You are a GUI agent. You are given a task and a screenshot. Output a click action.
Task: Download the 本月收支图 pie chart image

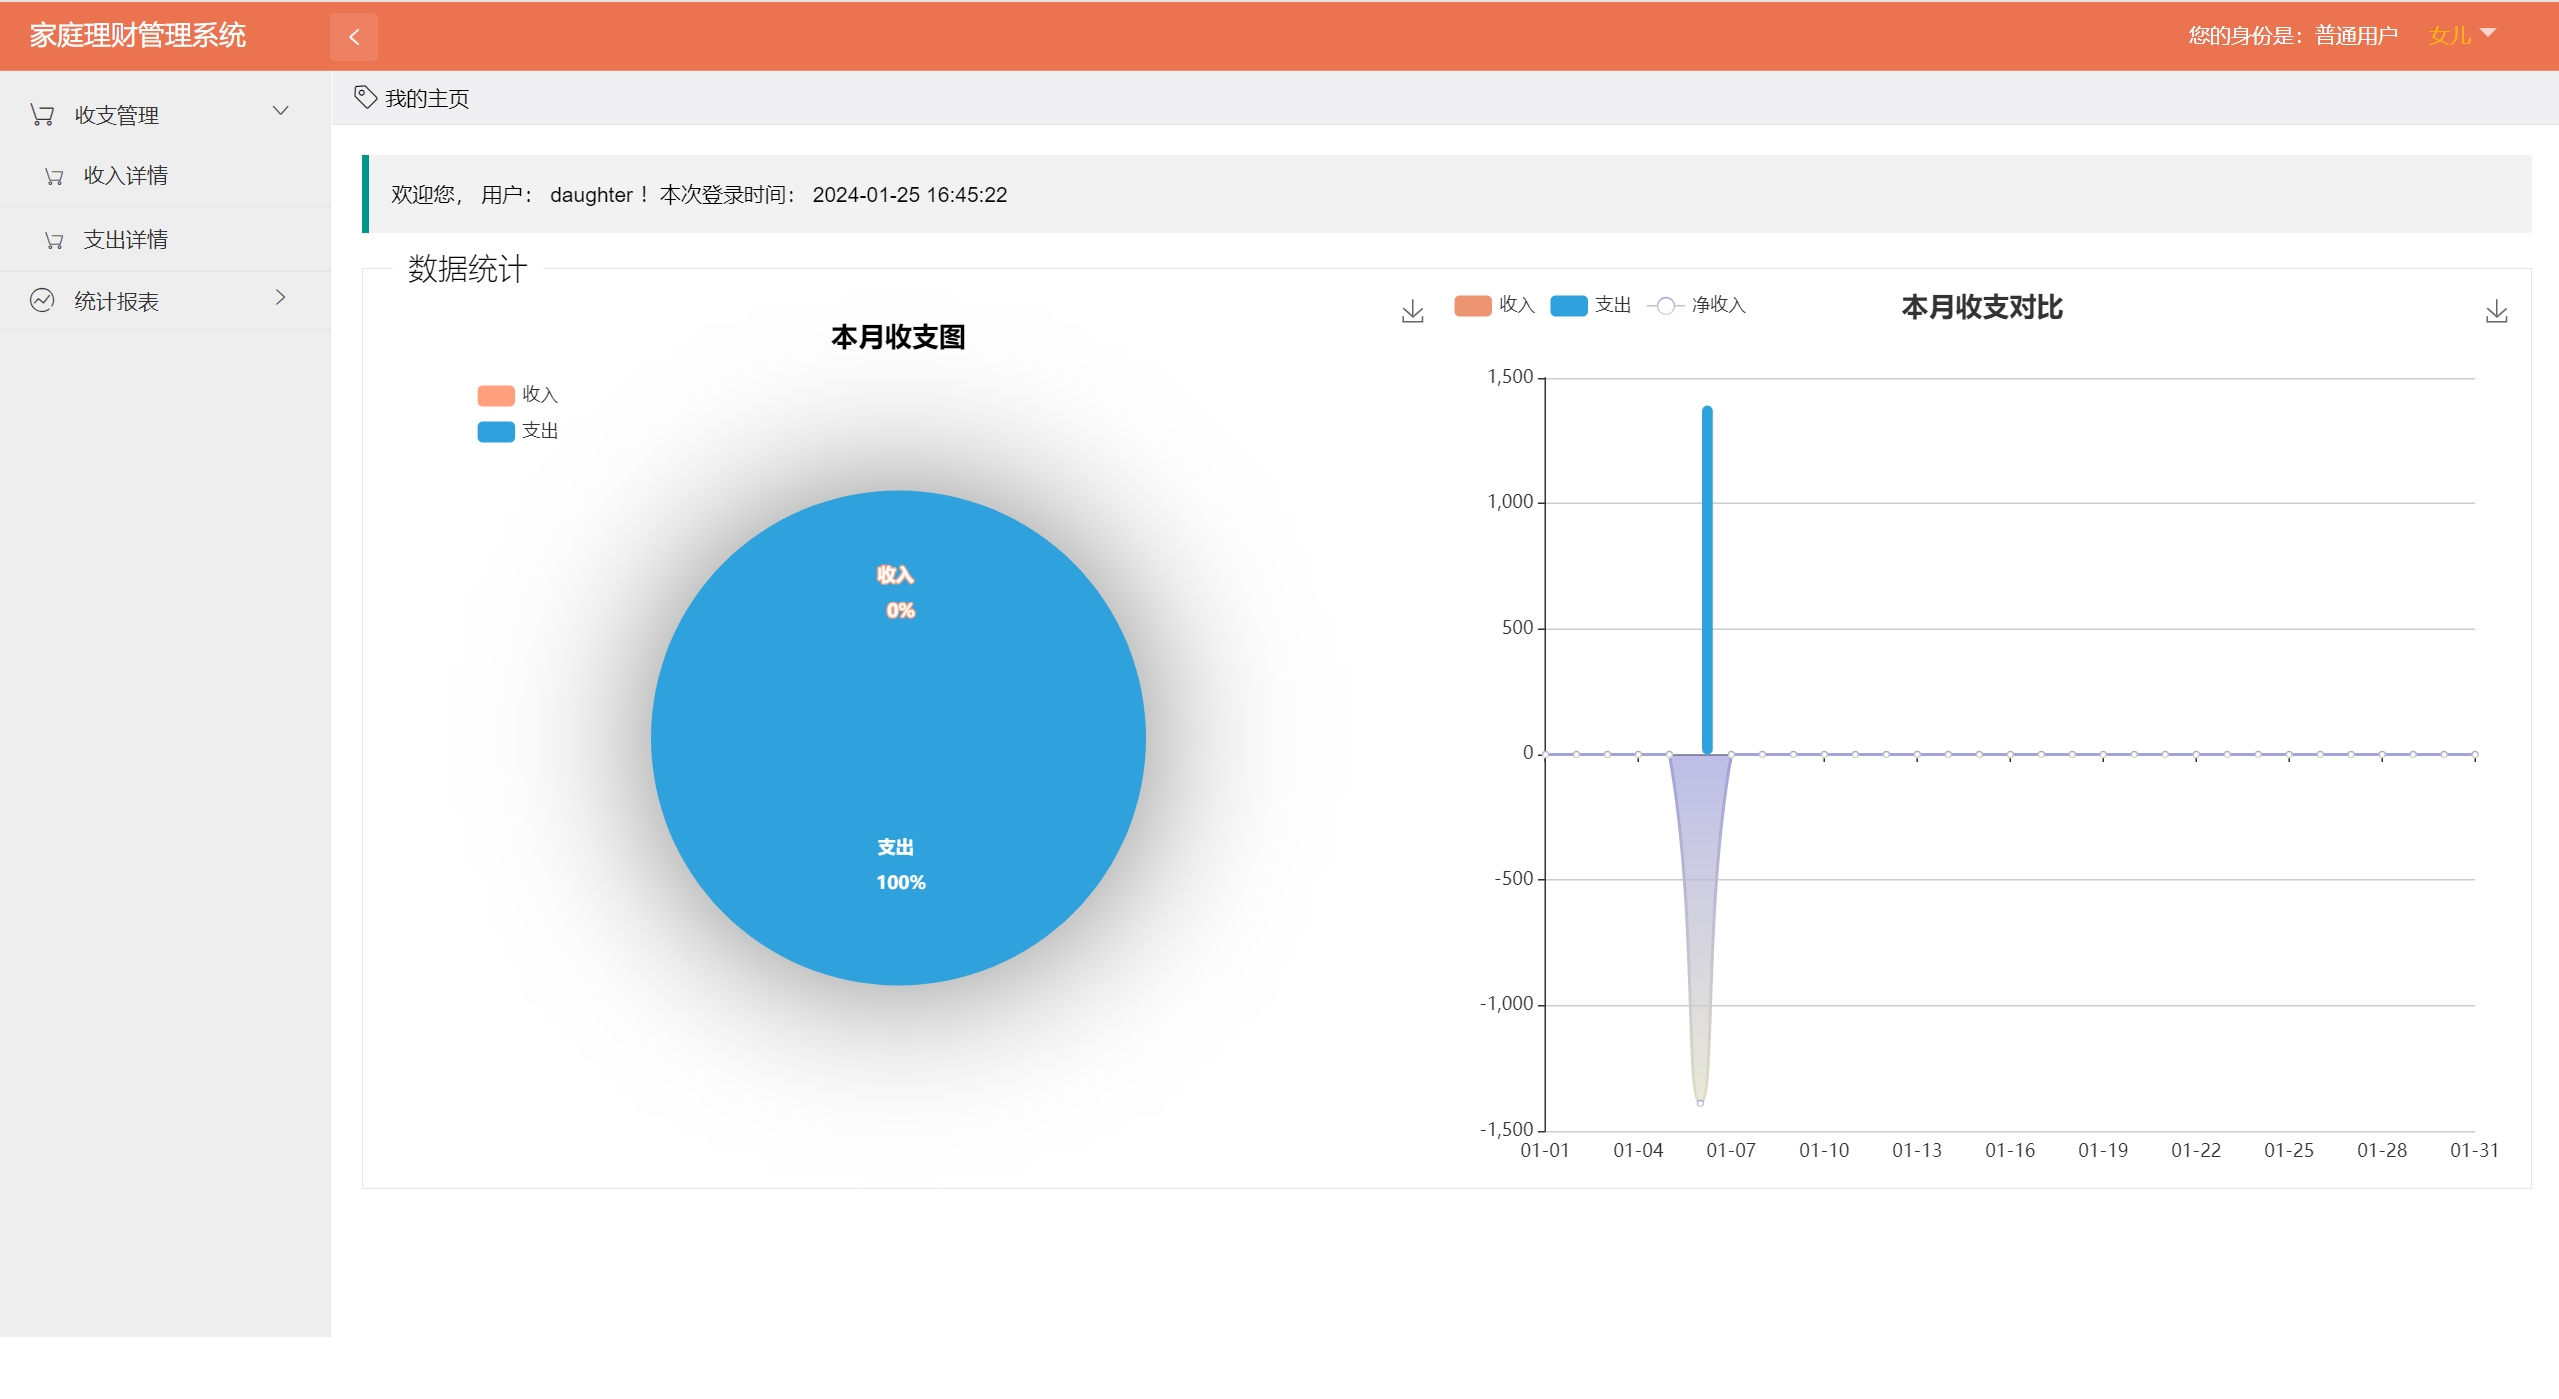[x=1412, y=312]
